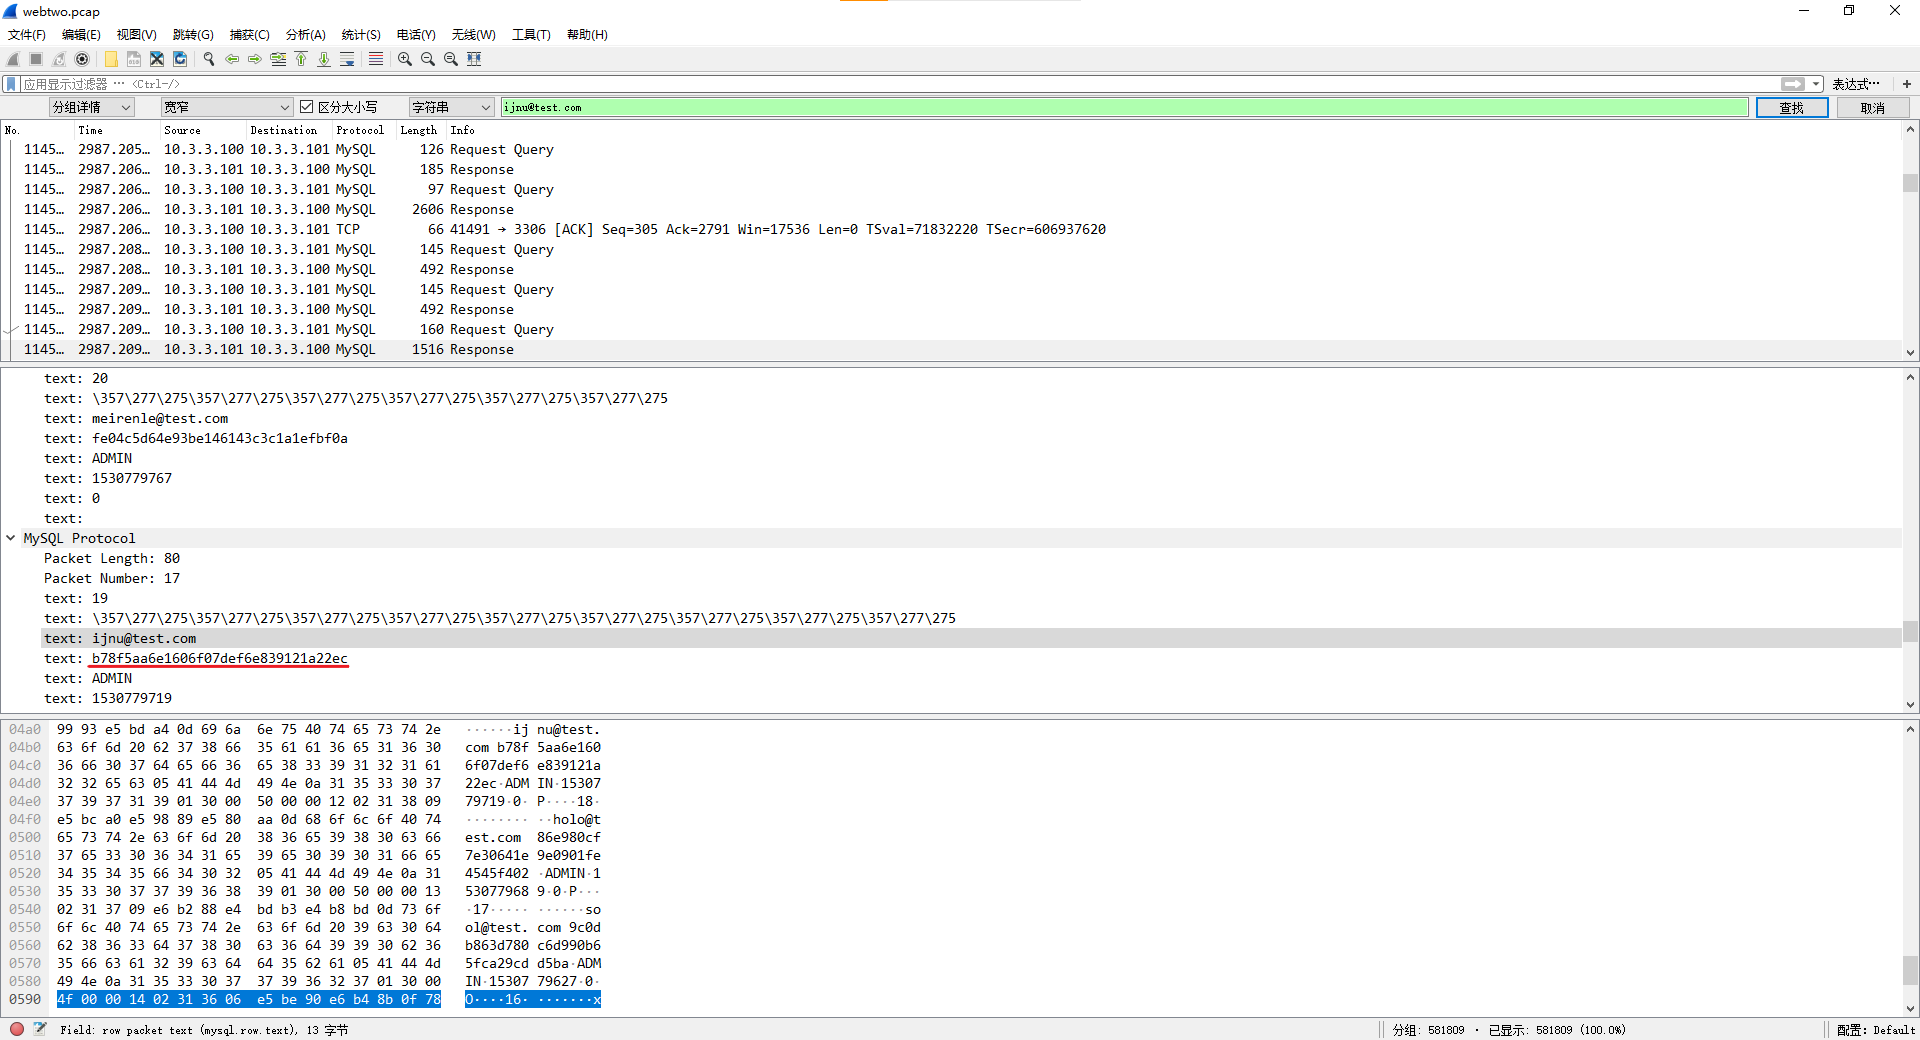This screenshot has height=1040, width=1920.
Task: Click the 查找 find button
Action: tap(1792, 107)
